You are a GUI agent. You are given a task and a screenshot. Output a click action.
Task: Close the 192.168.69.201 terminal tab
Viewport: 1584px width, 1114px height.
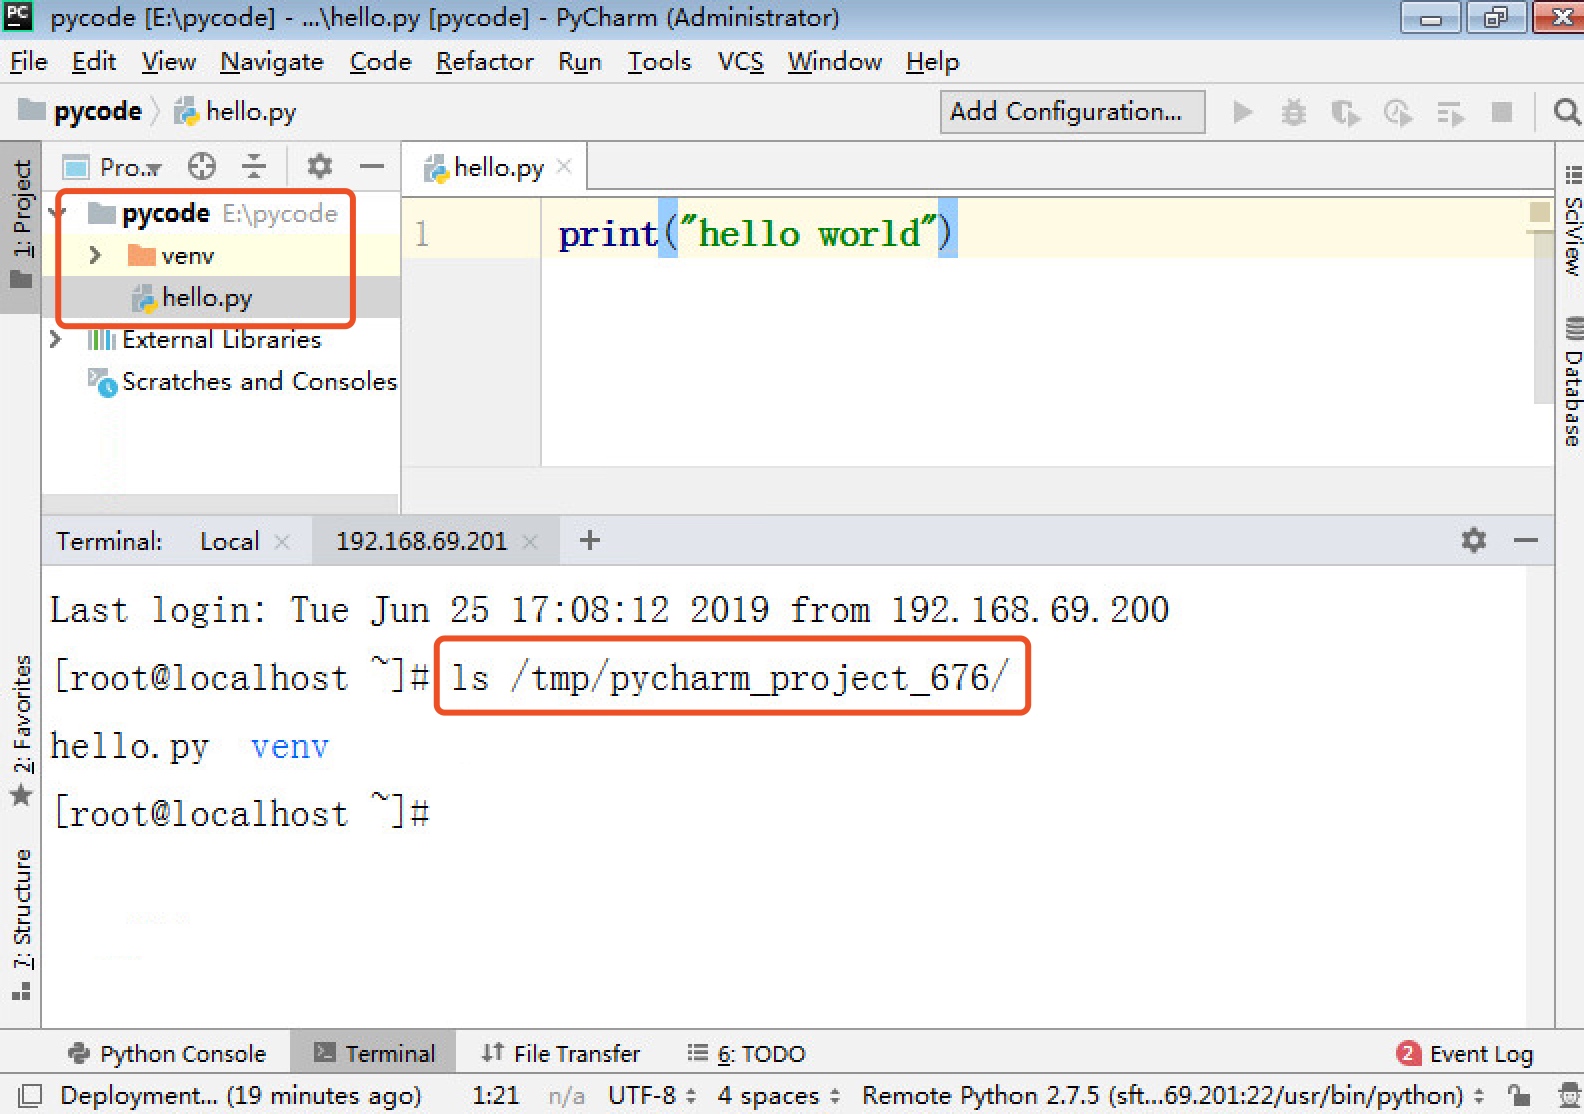coord(530,542)
